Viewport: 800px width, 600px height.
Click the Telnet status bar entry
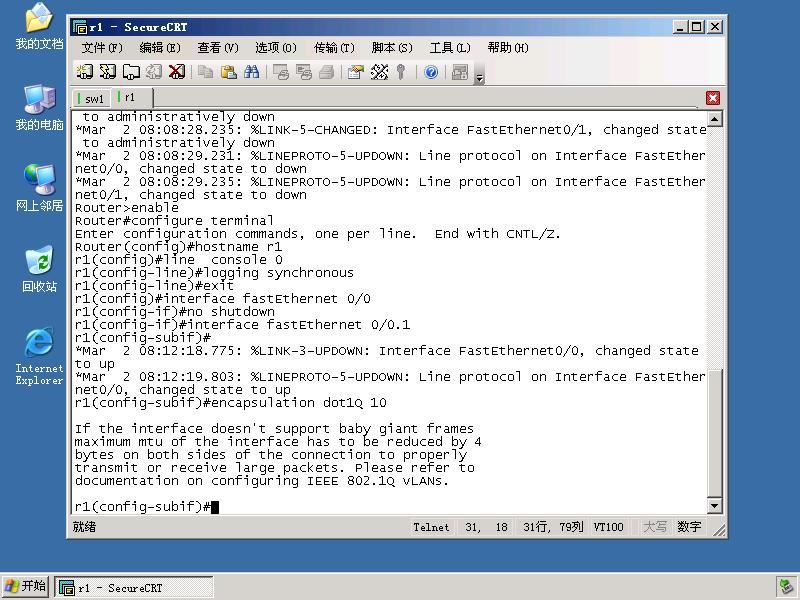pos(431,527)
